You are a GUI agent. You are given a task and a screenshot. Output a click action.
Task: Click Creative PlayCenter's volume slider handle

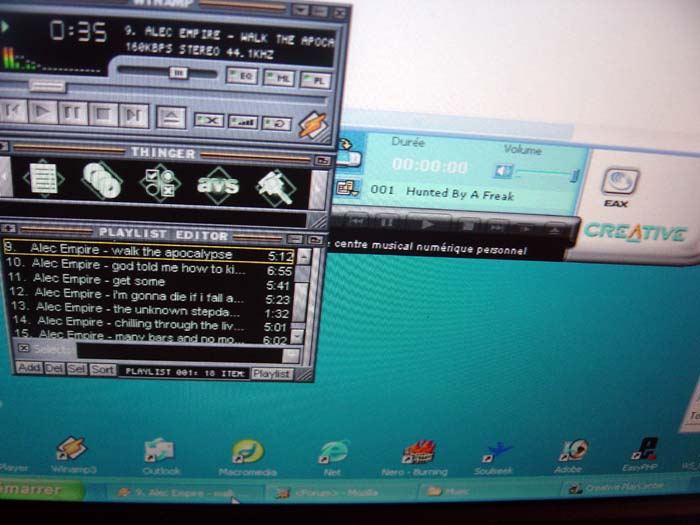[575, 175]
